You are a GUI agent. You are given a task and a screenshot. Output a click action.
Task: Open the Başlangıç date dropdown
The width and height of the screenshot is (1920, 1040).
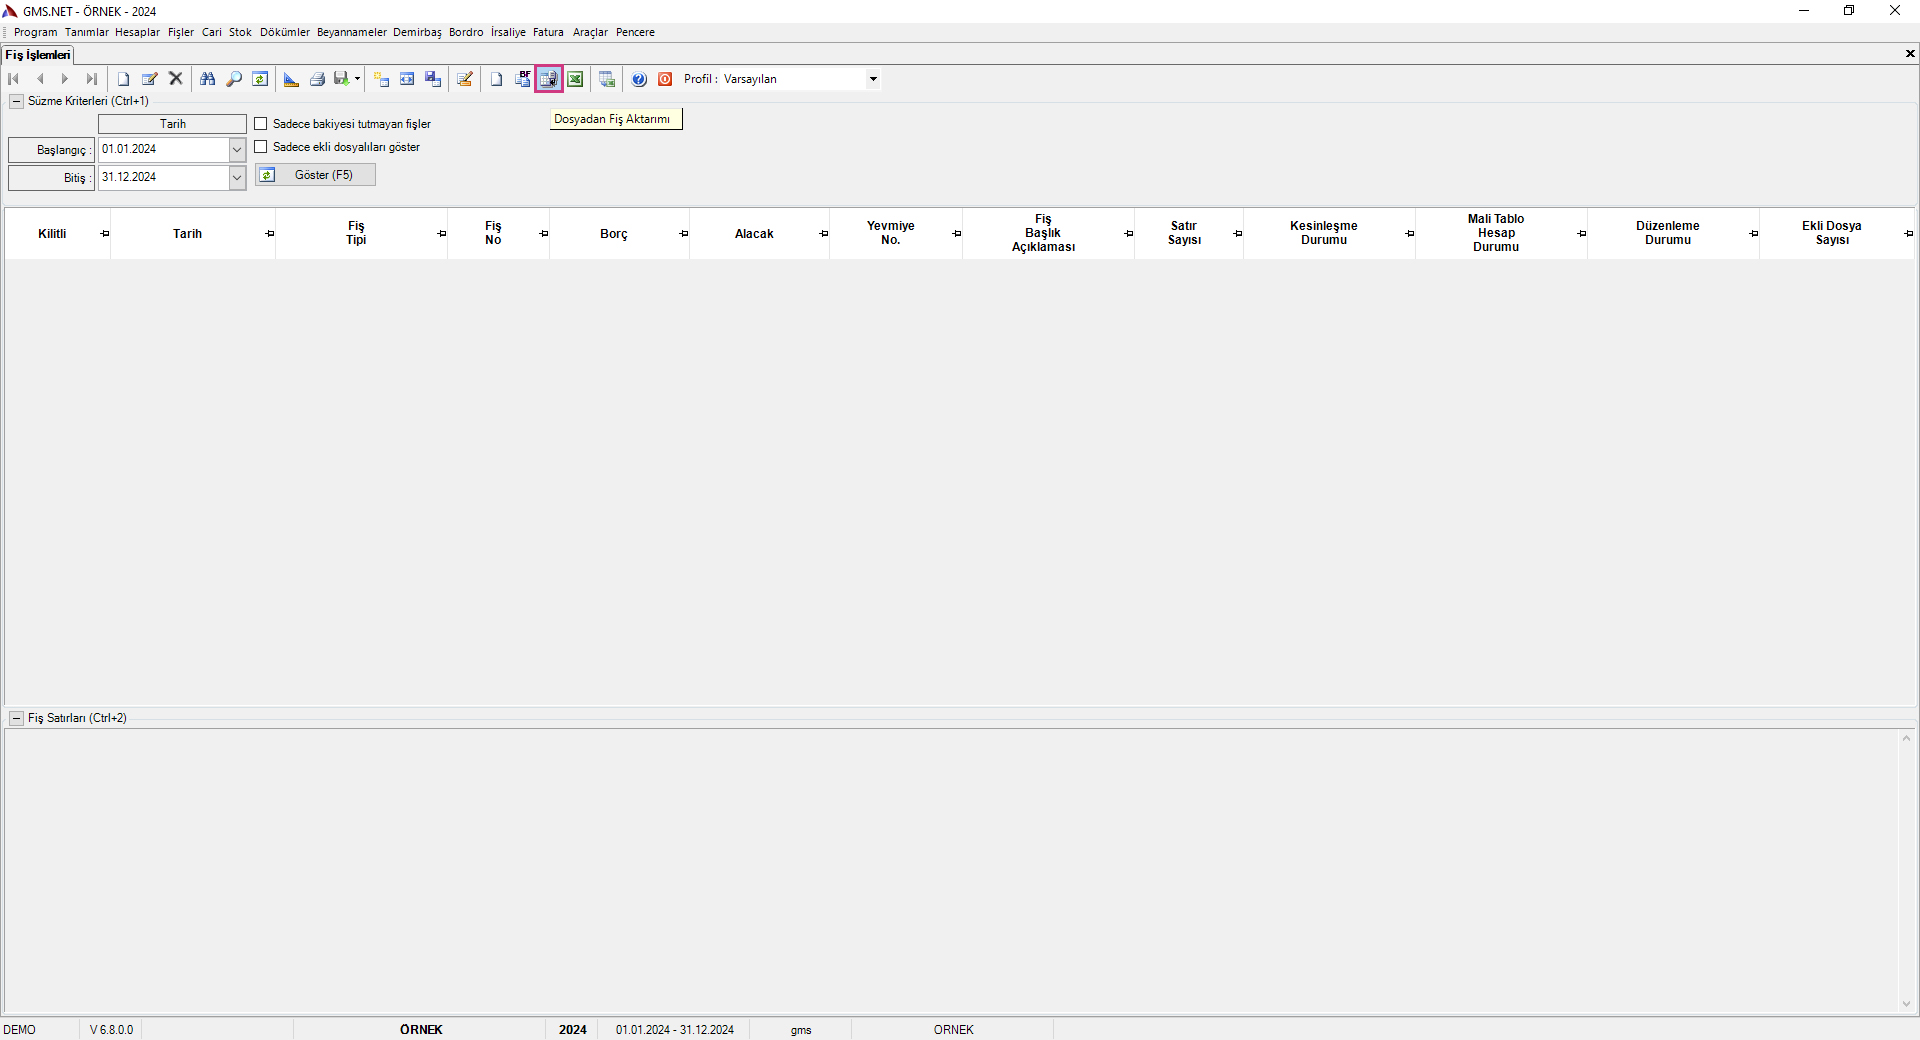point(237,150)
